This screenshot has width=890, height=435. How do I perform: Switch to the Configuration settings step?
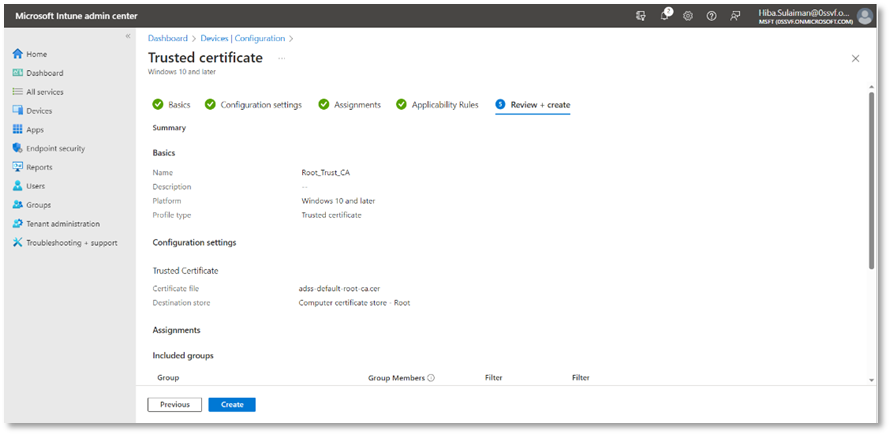tap(259, 105)
